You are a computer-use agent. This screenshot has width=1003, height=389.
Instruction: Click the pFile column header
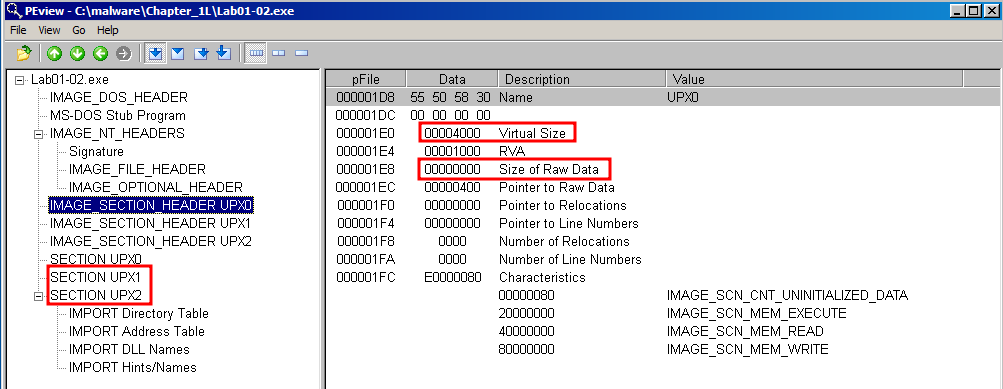366,79
